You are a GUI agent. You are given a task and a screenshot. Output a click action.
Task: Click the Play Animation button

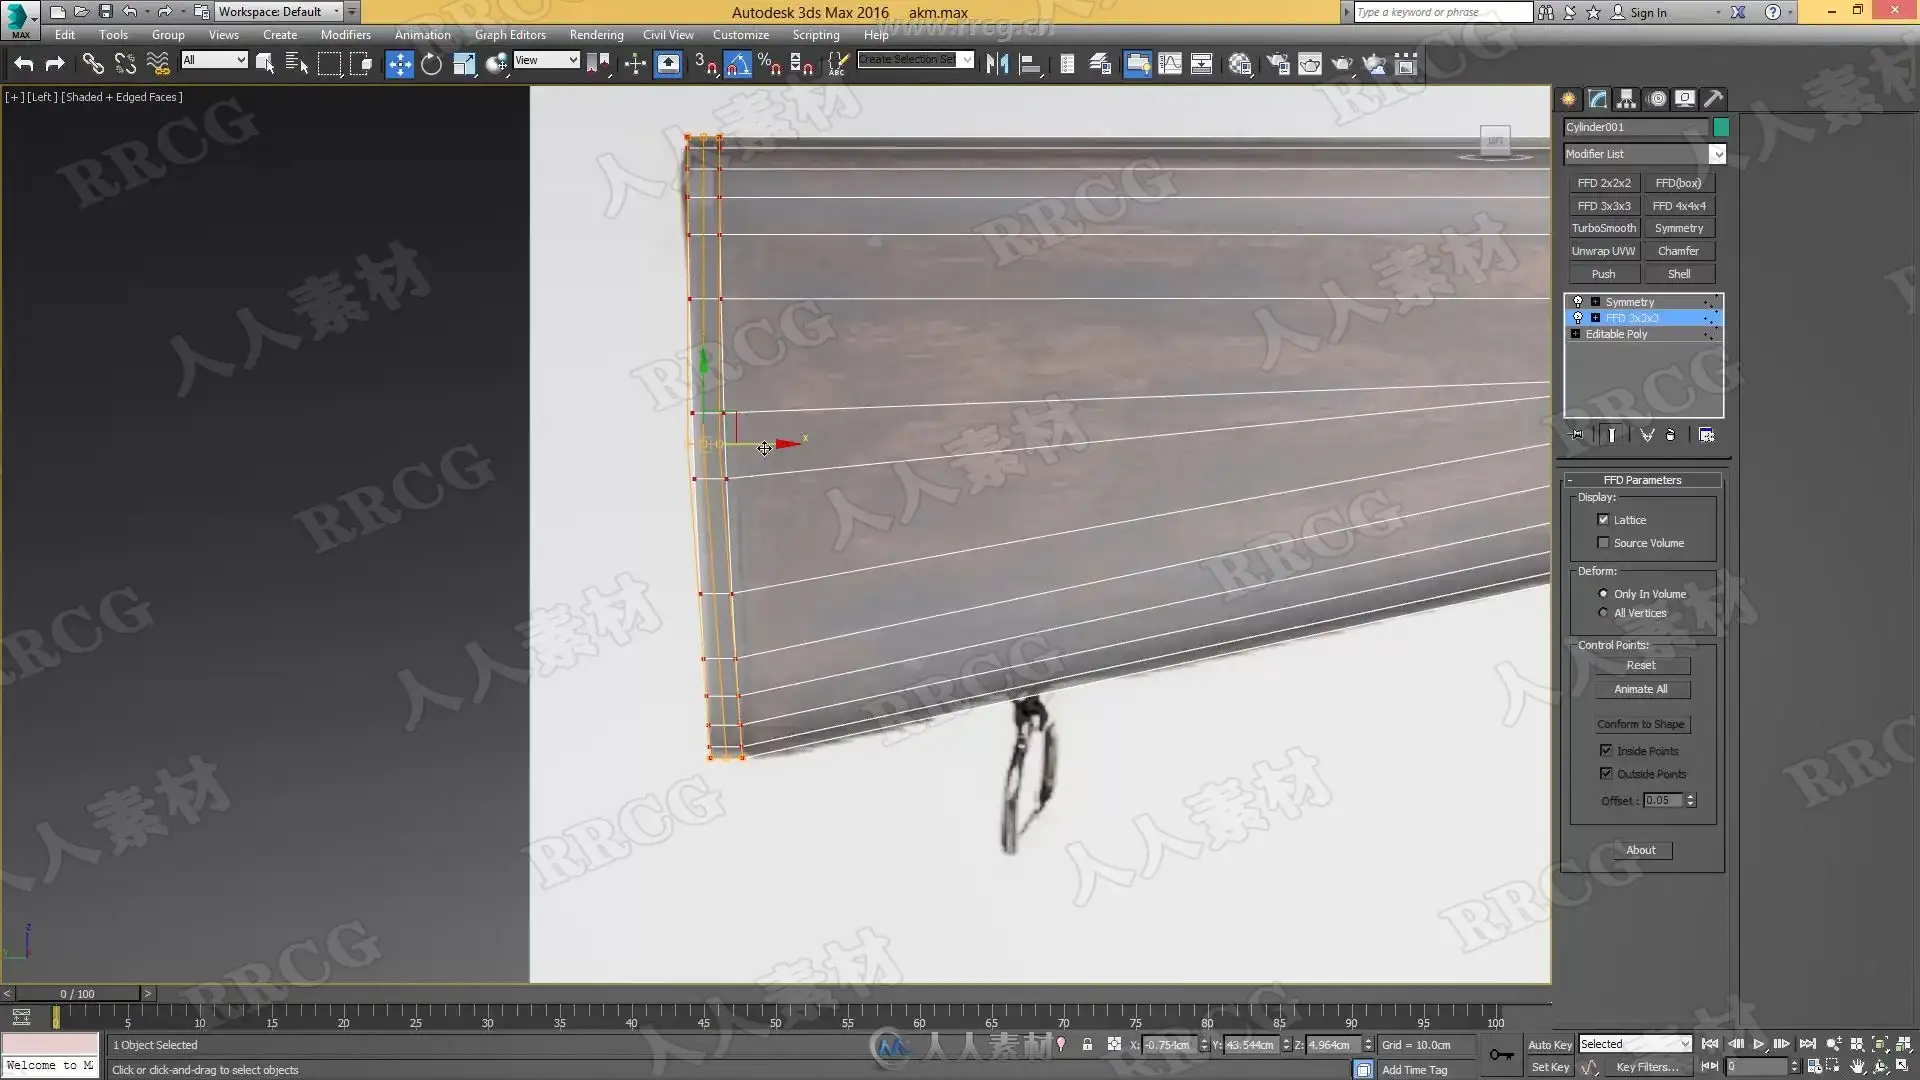pos(1758,1044)
